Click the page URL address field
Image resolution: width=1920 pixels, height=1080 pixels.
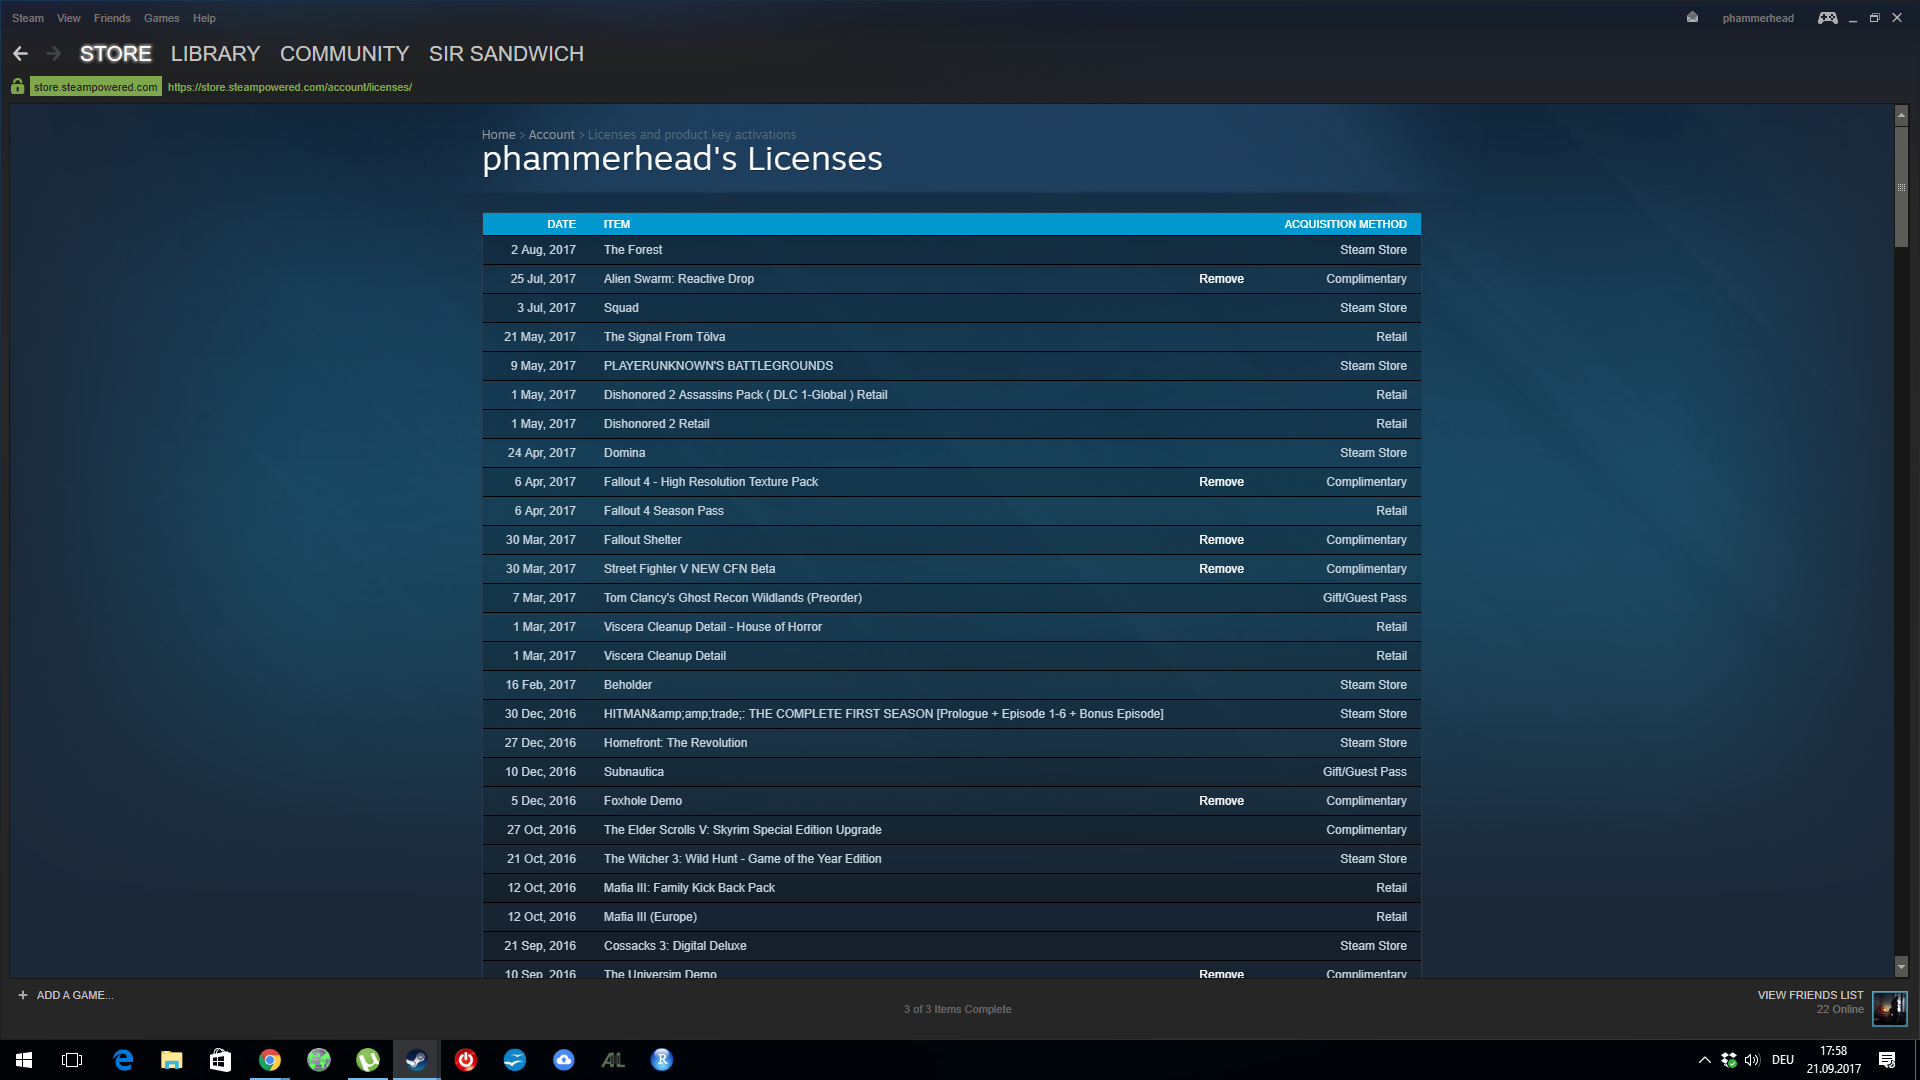[x=290, y=87]
